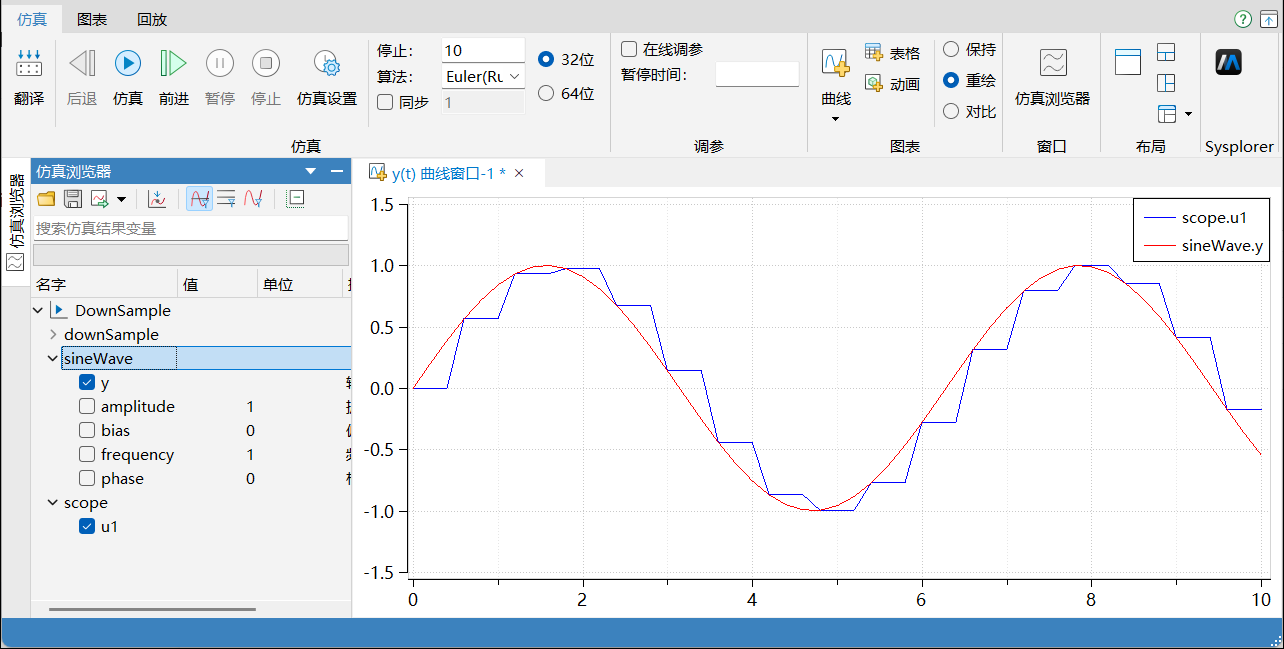Click the 搜索仿真结果变量 search field
This screenshot has height=649, width=1284.
coord(190,228)
